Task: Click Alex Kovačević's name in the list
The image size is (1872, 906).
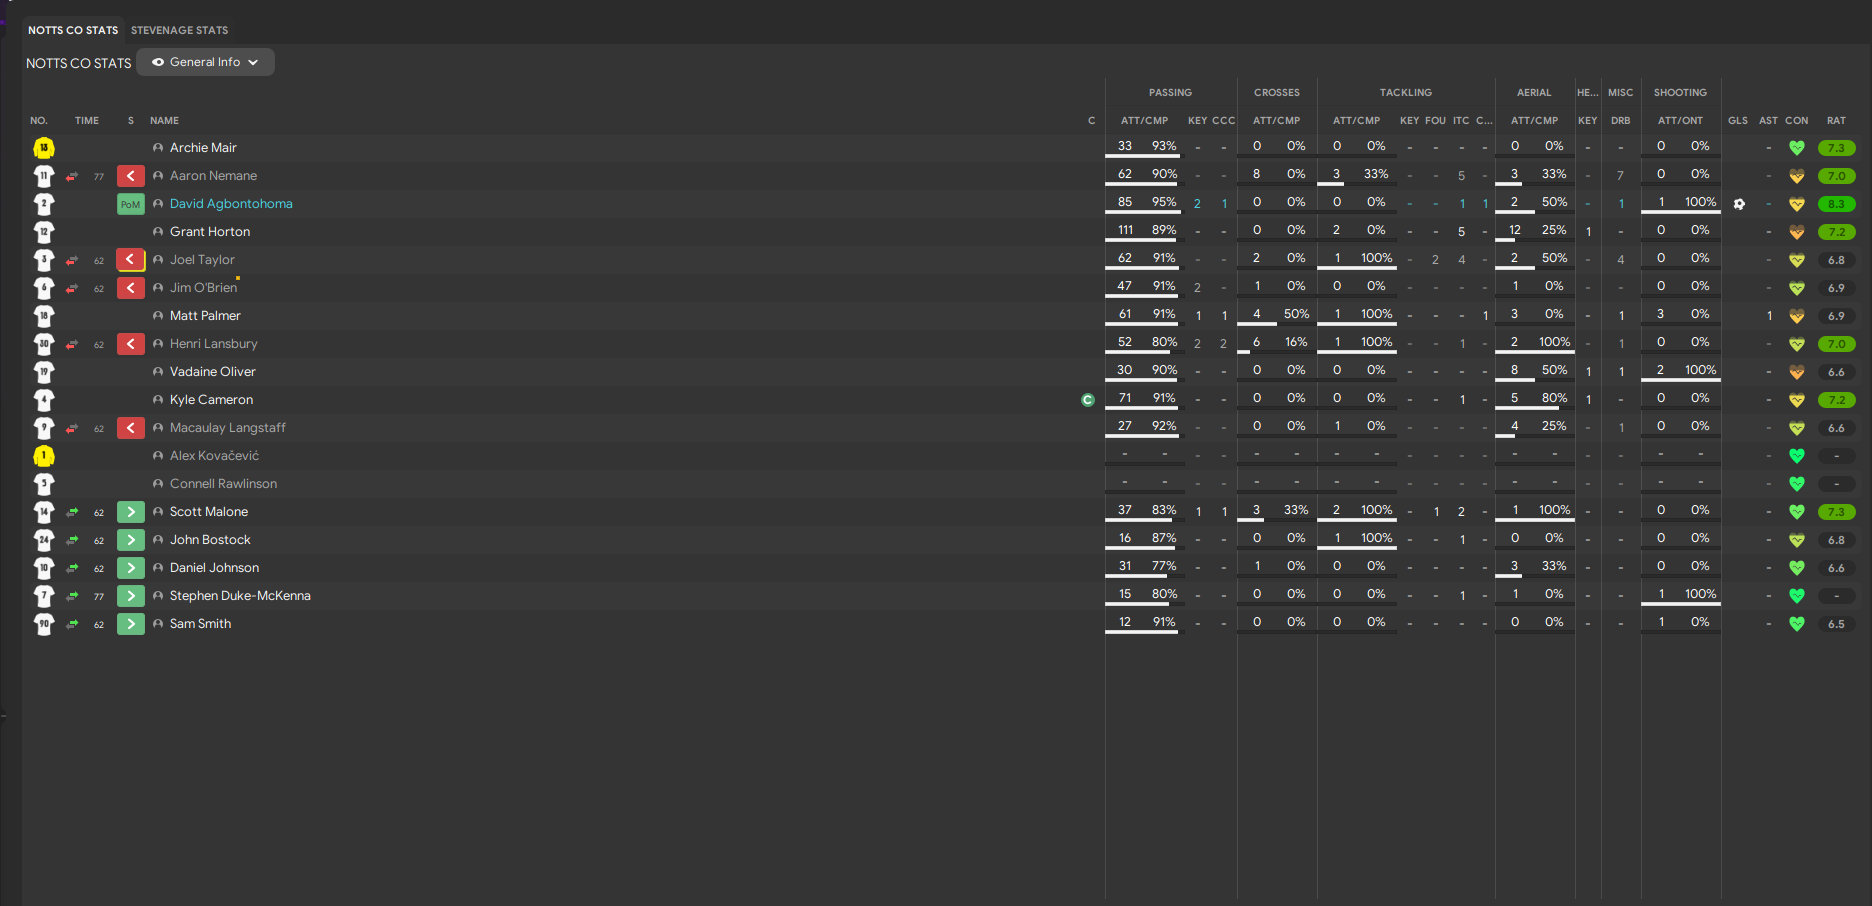Action: coord(214,456)
